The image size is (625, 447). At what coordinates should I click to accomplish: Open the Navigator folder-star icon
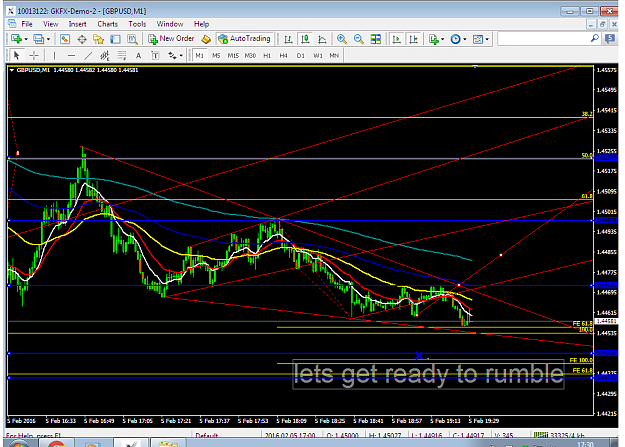(98, 39)
